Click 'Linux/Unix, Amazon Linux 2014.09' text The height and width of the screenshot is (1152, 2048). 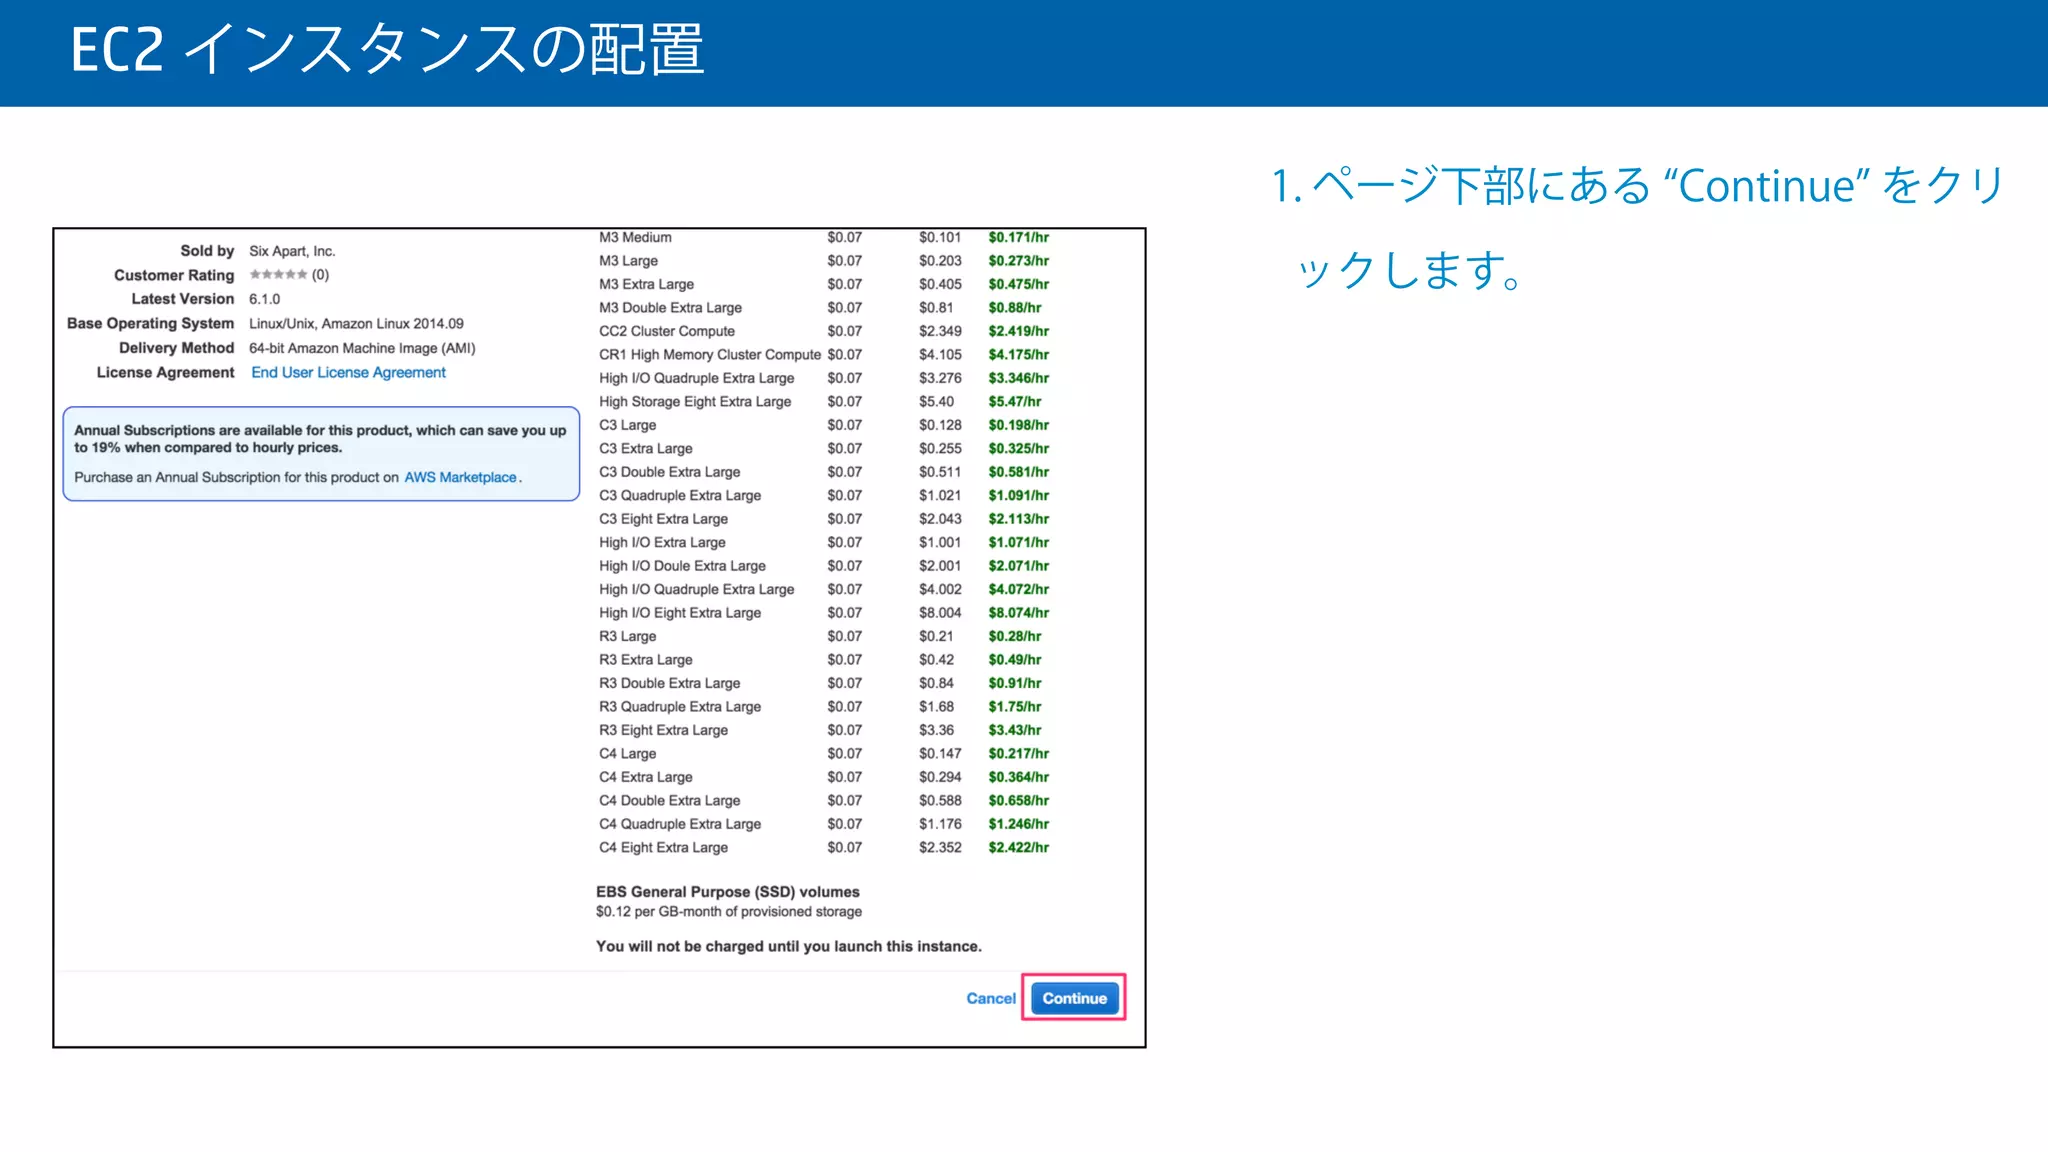tap(356, 324)
